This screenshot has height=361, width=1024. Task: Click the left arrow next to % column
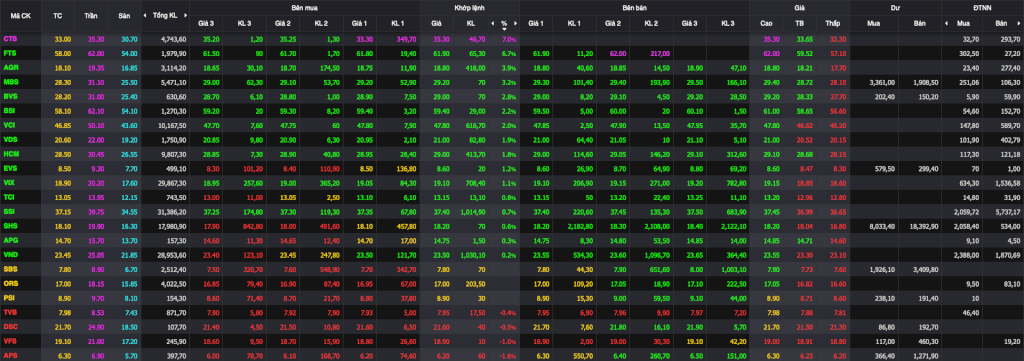click(492, 24)
